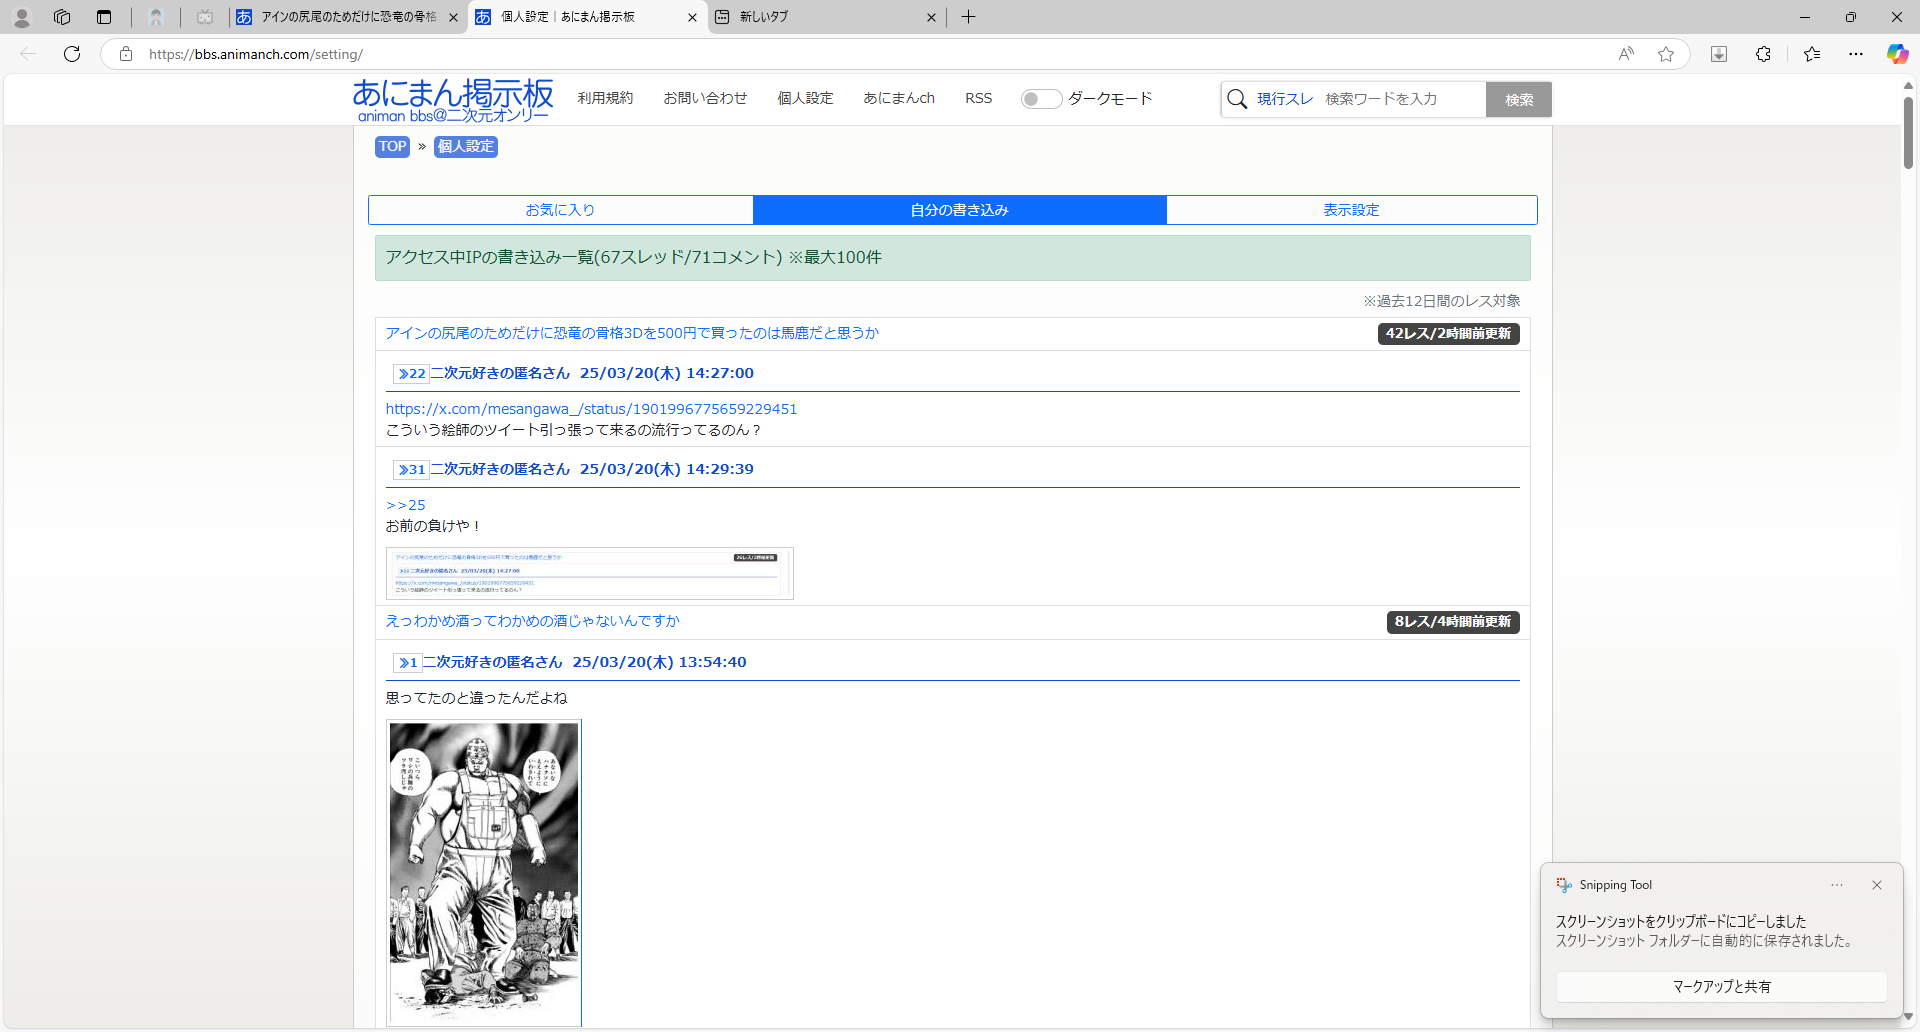1920x1032 pixels.
Task: Select the お気に入り tab
Action: [560, 210]
